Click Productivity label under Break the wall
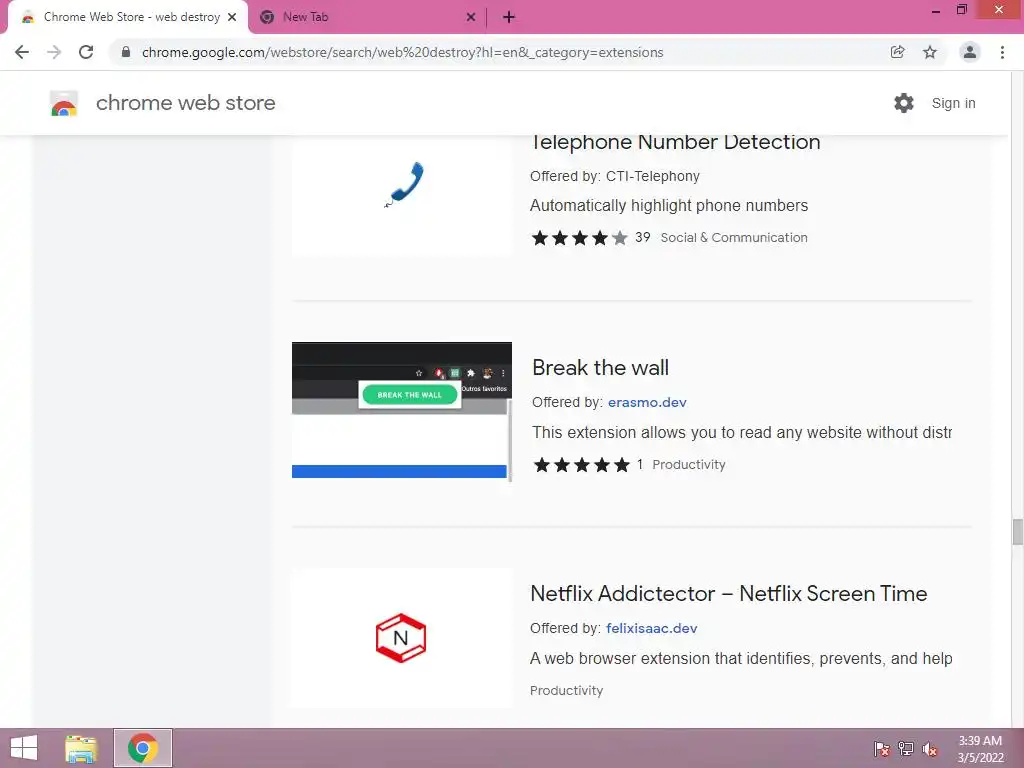Screen dimensions: 1024x768 (689, 465)
